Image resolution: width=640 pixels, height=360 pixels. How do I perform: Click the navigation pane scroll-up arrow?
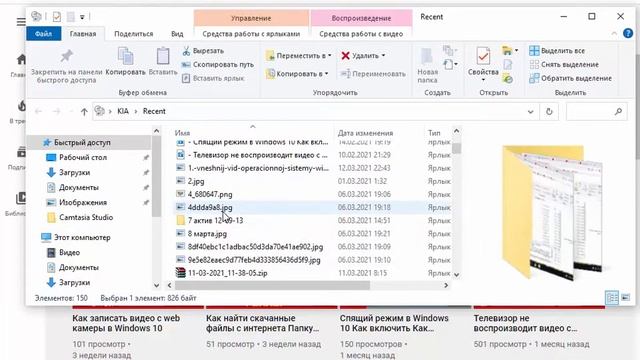coord(156,131)
